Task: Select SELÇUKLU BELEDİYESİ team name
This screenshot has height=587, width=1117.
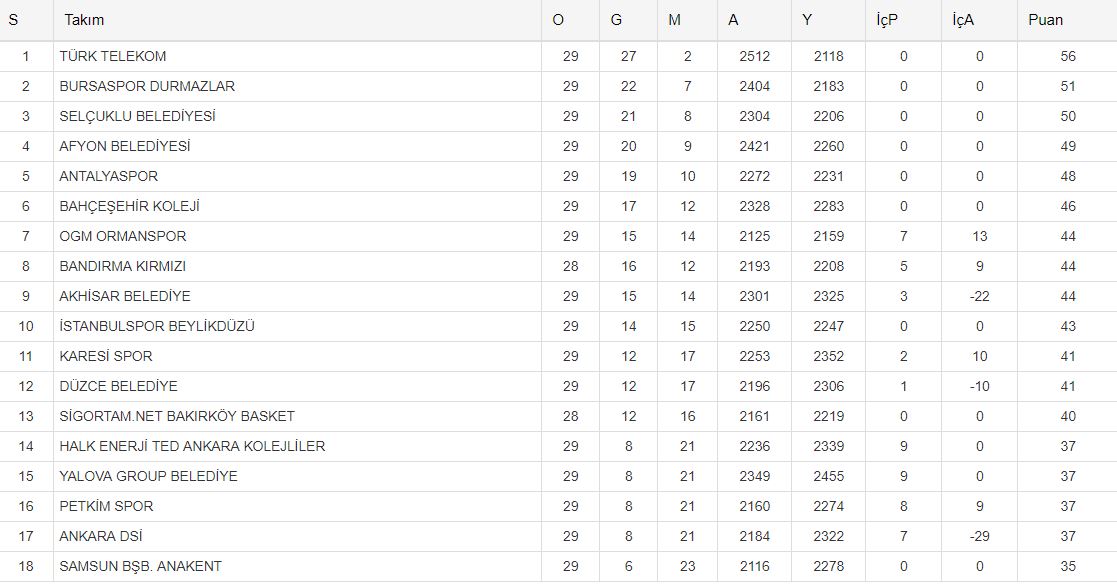Action: [137, 116]
